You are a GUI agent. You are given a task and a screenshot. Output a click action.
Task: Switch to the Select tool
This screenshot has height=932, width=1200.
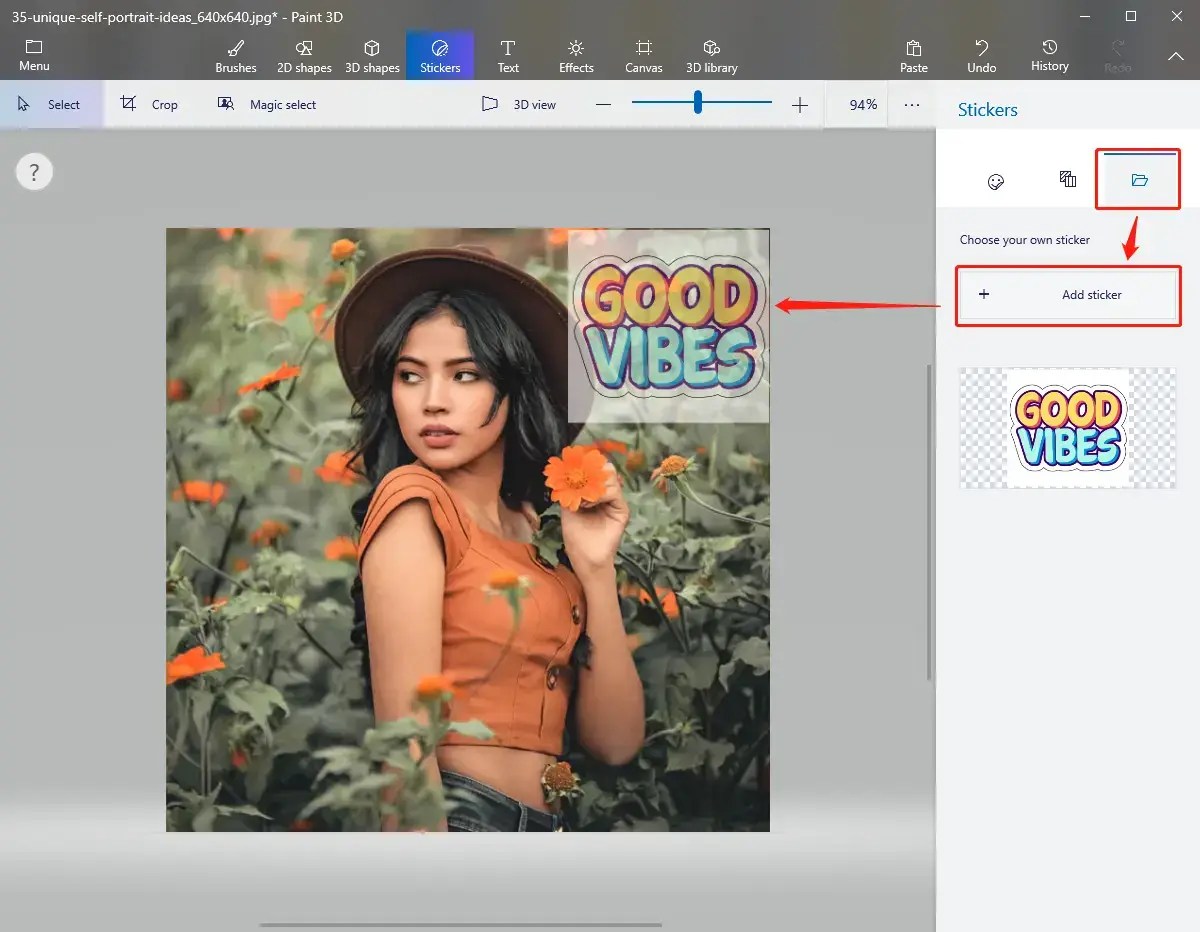coord(50,103)
